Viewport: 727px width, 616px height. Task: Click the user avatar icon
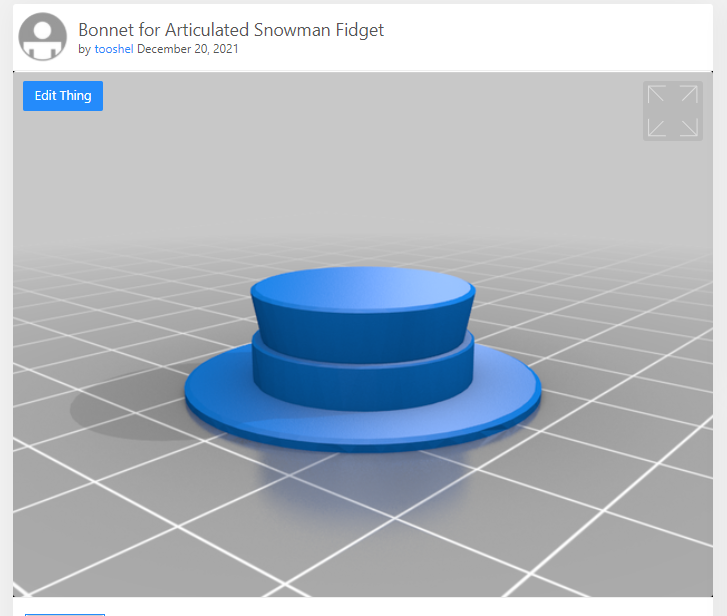coord(43,37)
